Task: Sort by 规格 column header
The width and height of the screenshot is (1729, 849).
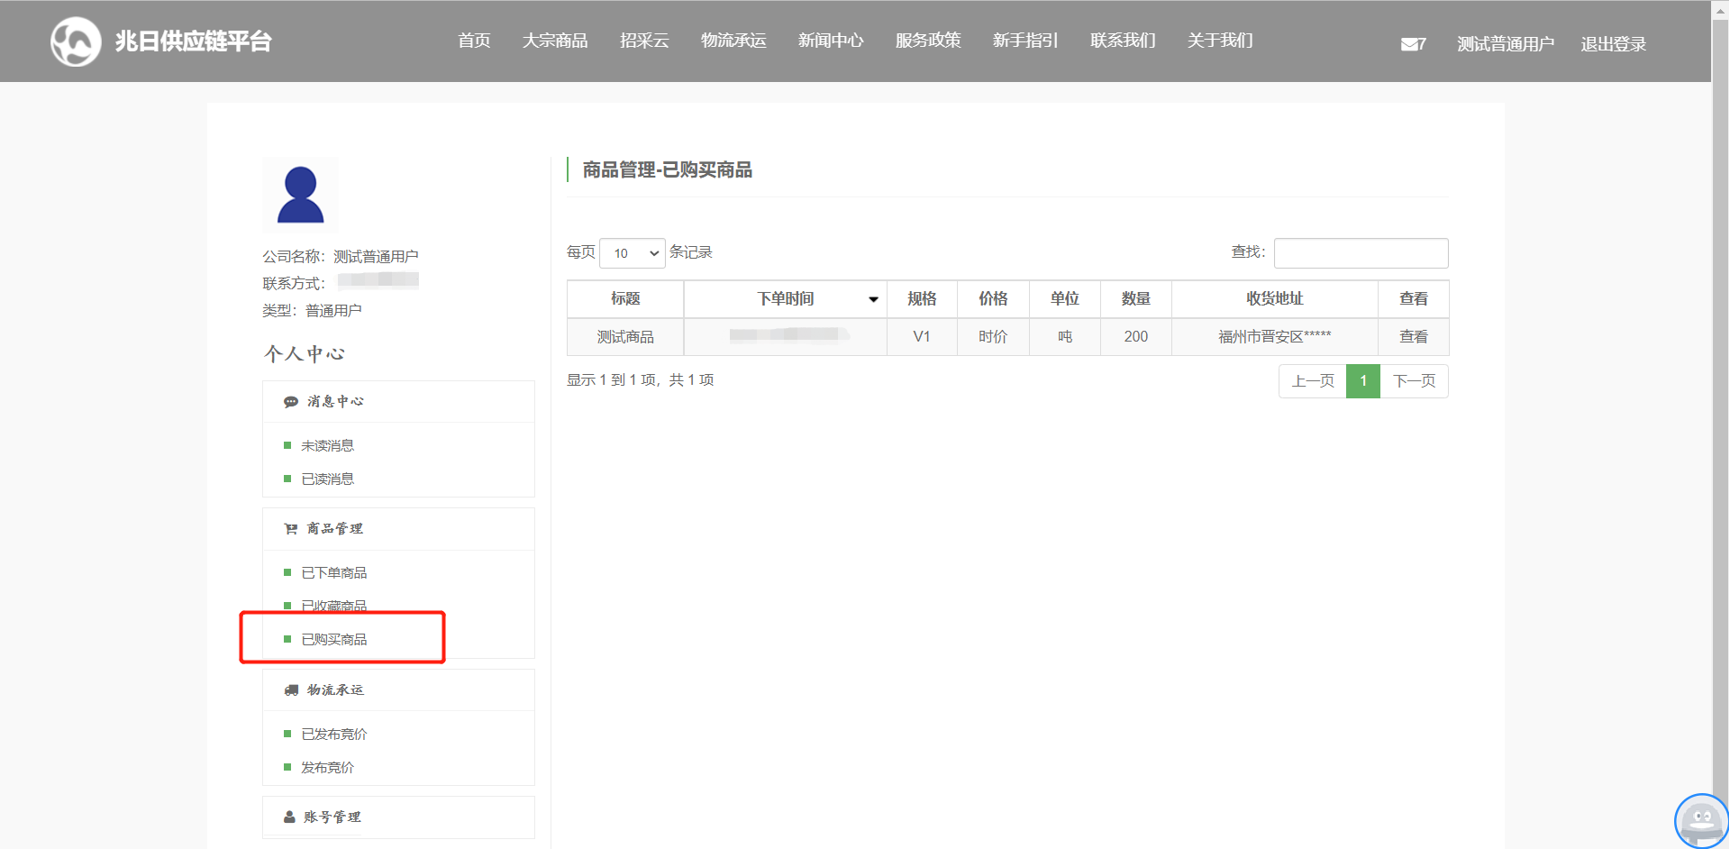Action: pos(921,299)
